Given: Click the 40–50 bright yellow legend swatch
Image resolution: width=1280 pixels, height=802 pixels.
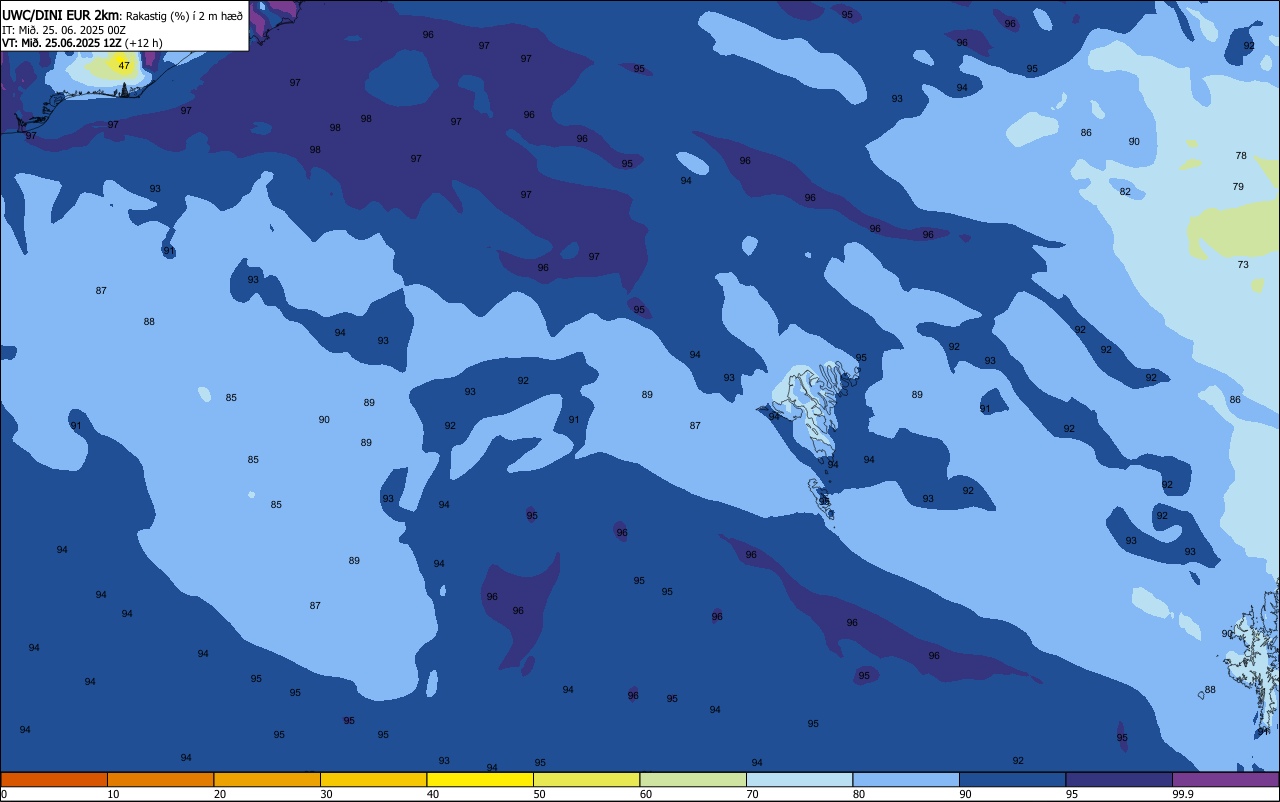Looking at the screenshot, I should click(480, 779).
